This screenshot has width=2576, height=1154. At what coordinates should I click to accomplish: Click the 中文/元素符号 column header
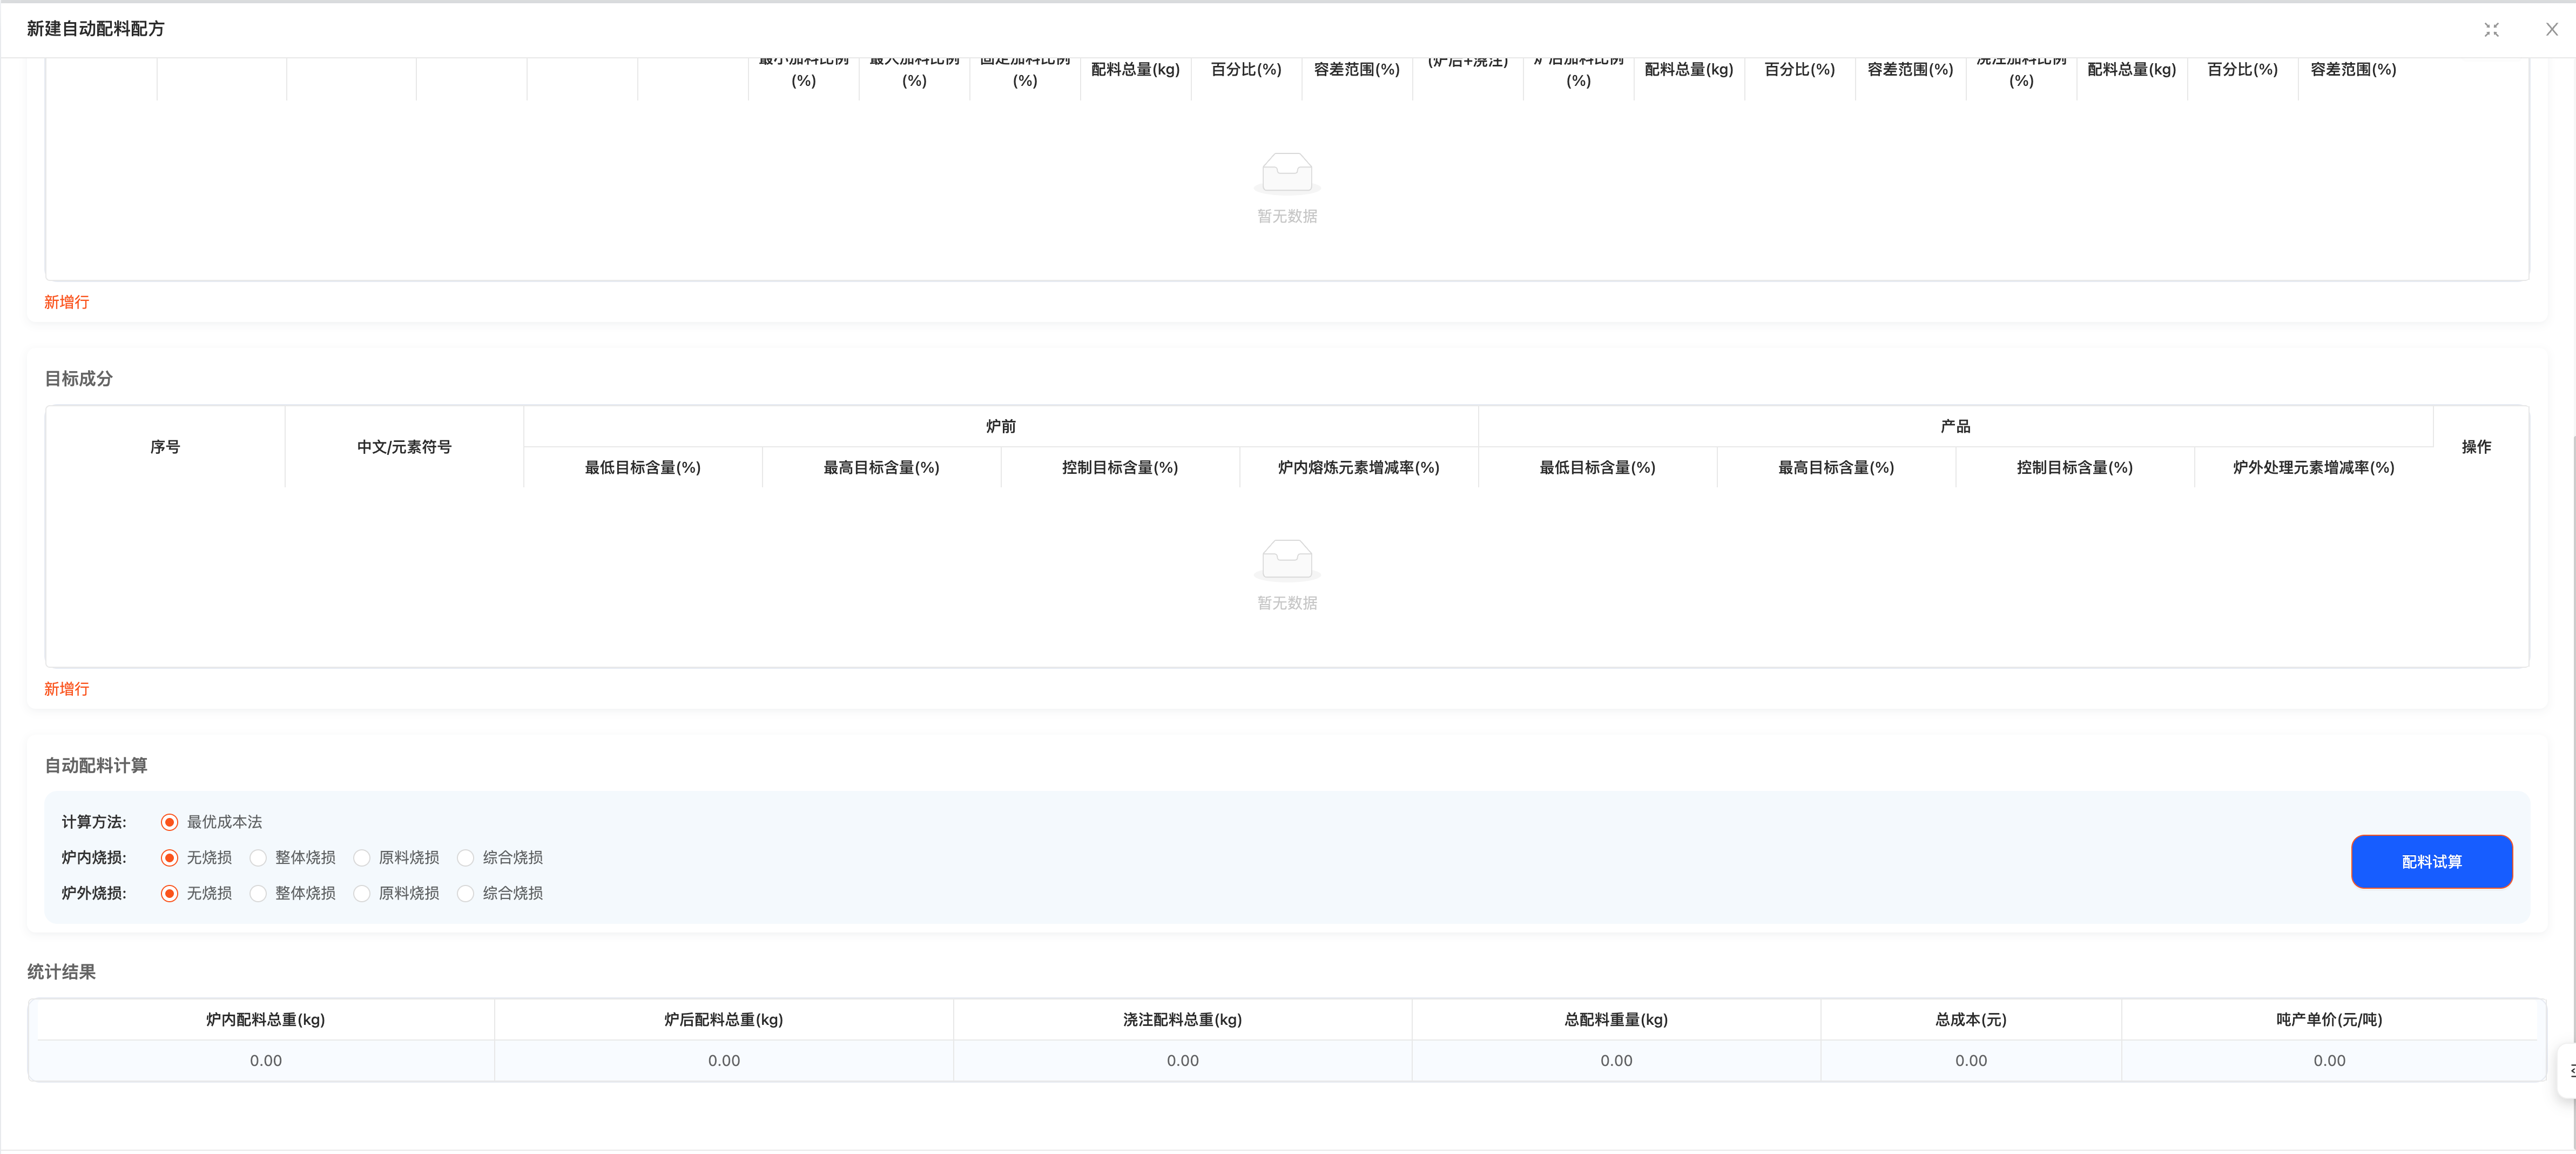pos(404,447)
